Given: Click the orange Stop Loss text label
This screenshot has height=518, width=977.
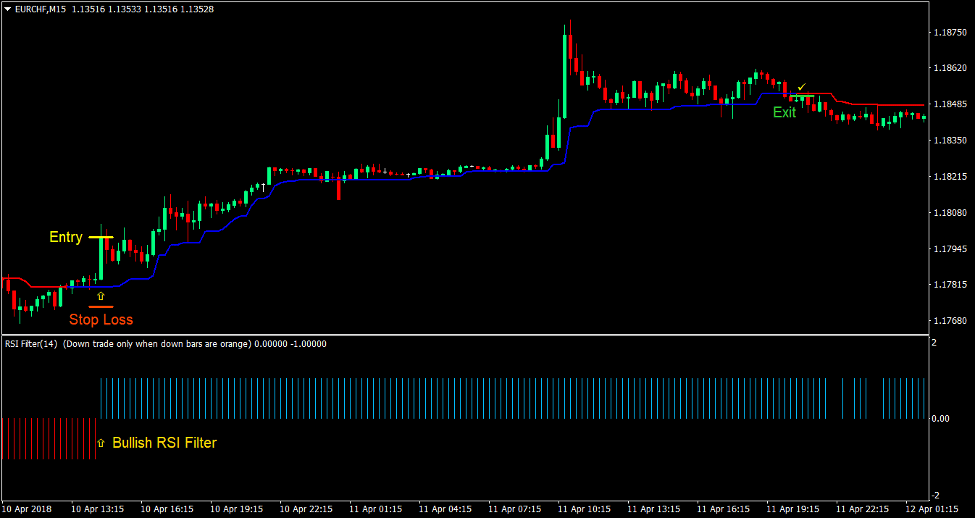Looking at the screenshot, I should coord(100,320).
